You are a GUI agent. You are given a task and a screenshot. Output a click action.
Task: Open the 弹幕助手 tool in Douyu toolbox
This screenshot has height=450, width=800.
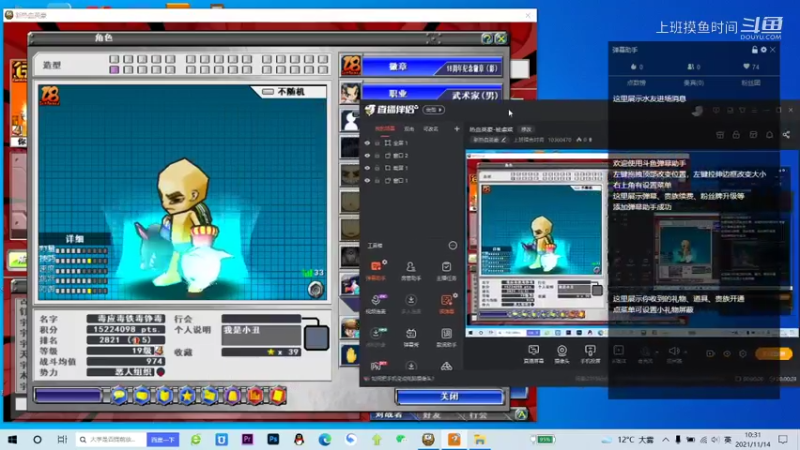tap(376, 270)
